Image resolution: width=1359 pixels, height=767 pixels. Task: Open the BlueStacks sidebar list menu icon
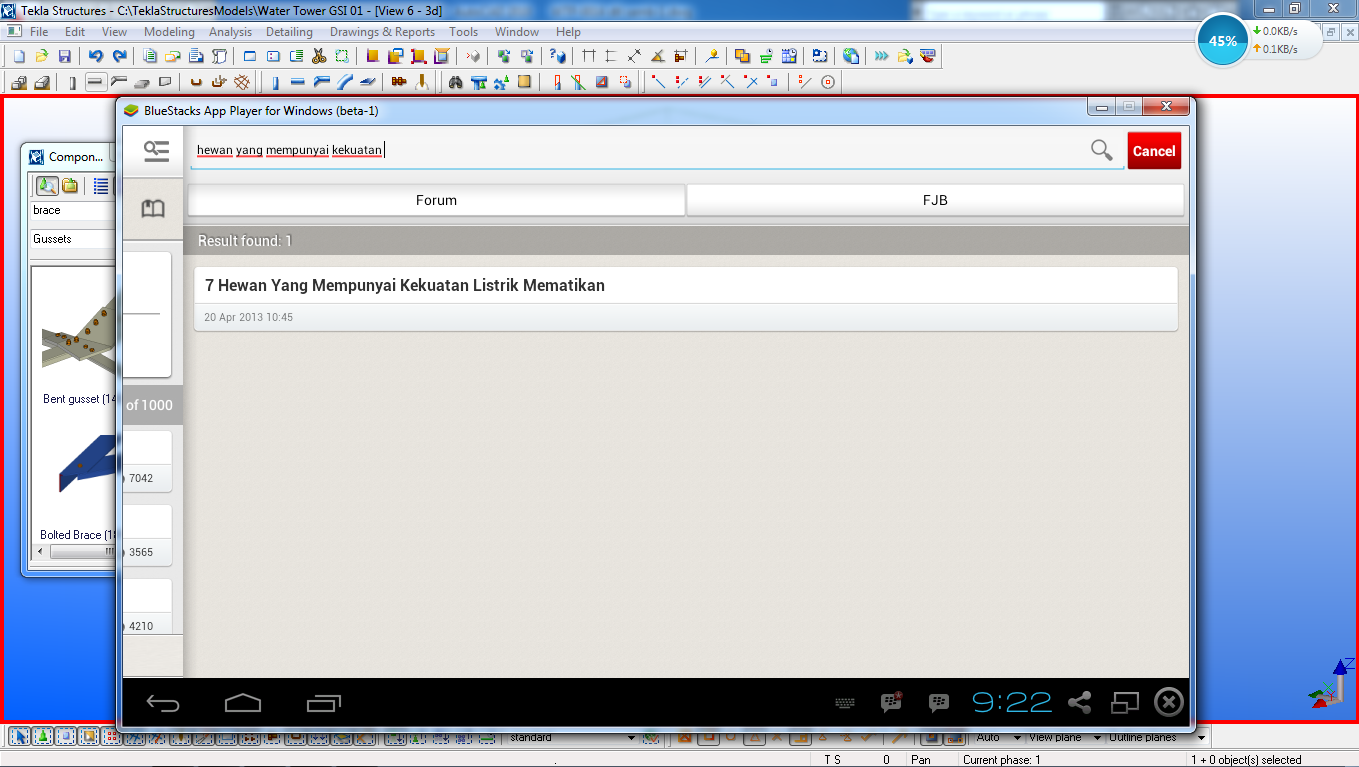(x=156, y=151)
